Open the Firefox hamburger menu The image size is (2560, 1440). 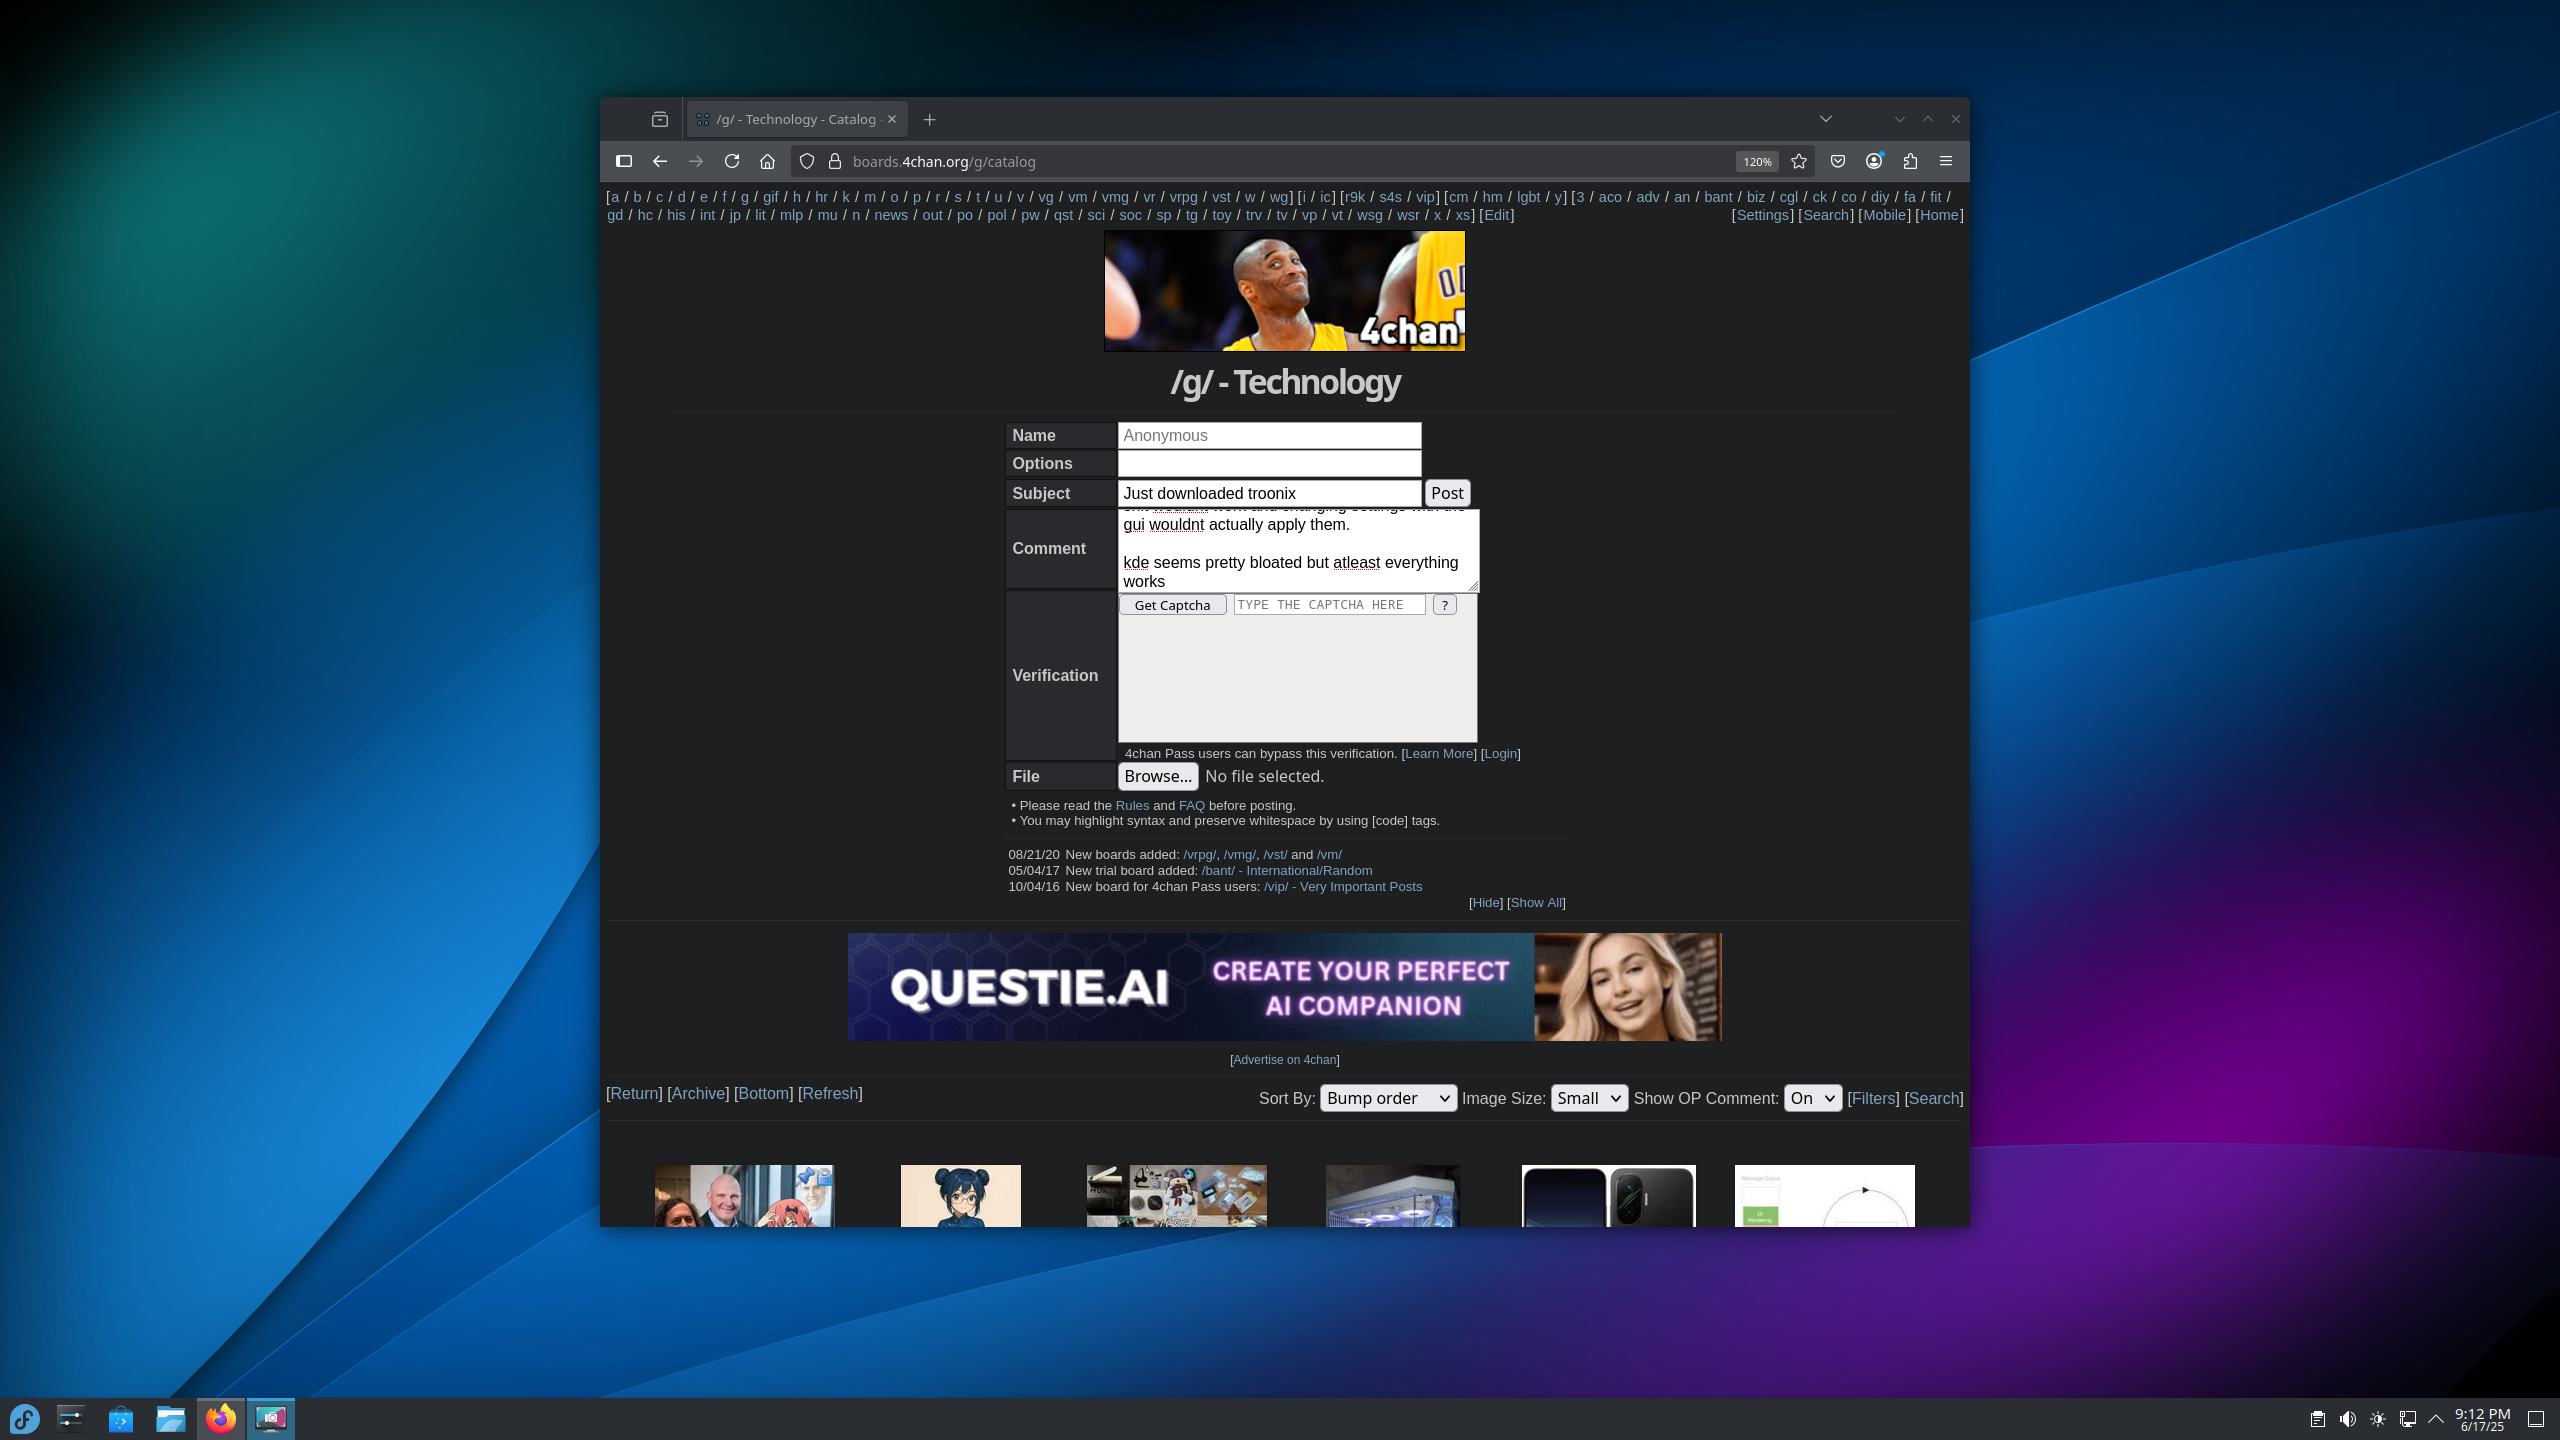tap(1946, 161)
